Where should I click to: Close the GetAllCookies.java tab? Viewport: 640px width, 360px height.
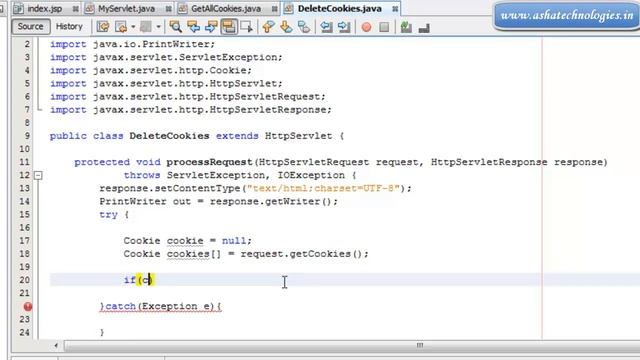tap(275, 9)
